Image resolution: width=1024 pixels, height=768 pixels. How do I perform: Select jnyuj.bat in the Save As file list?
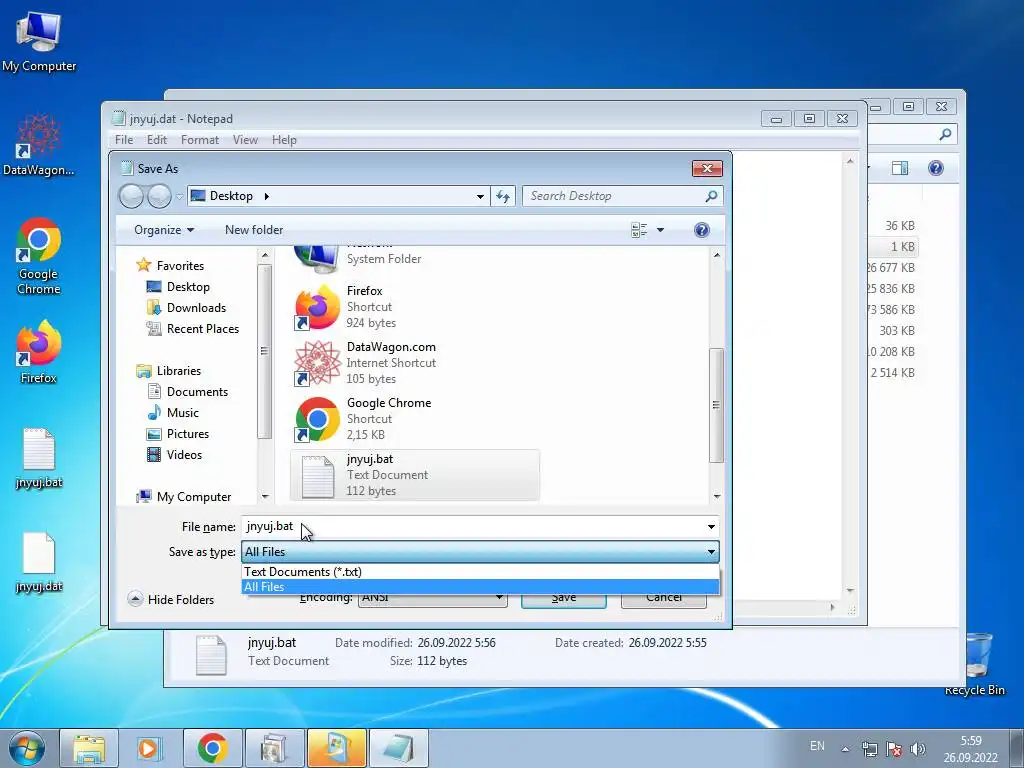coord(415,475)
